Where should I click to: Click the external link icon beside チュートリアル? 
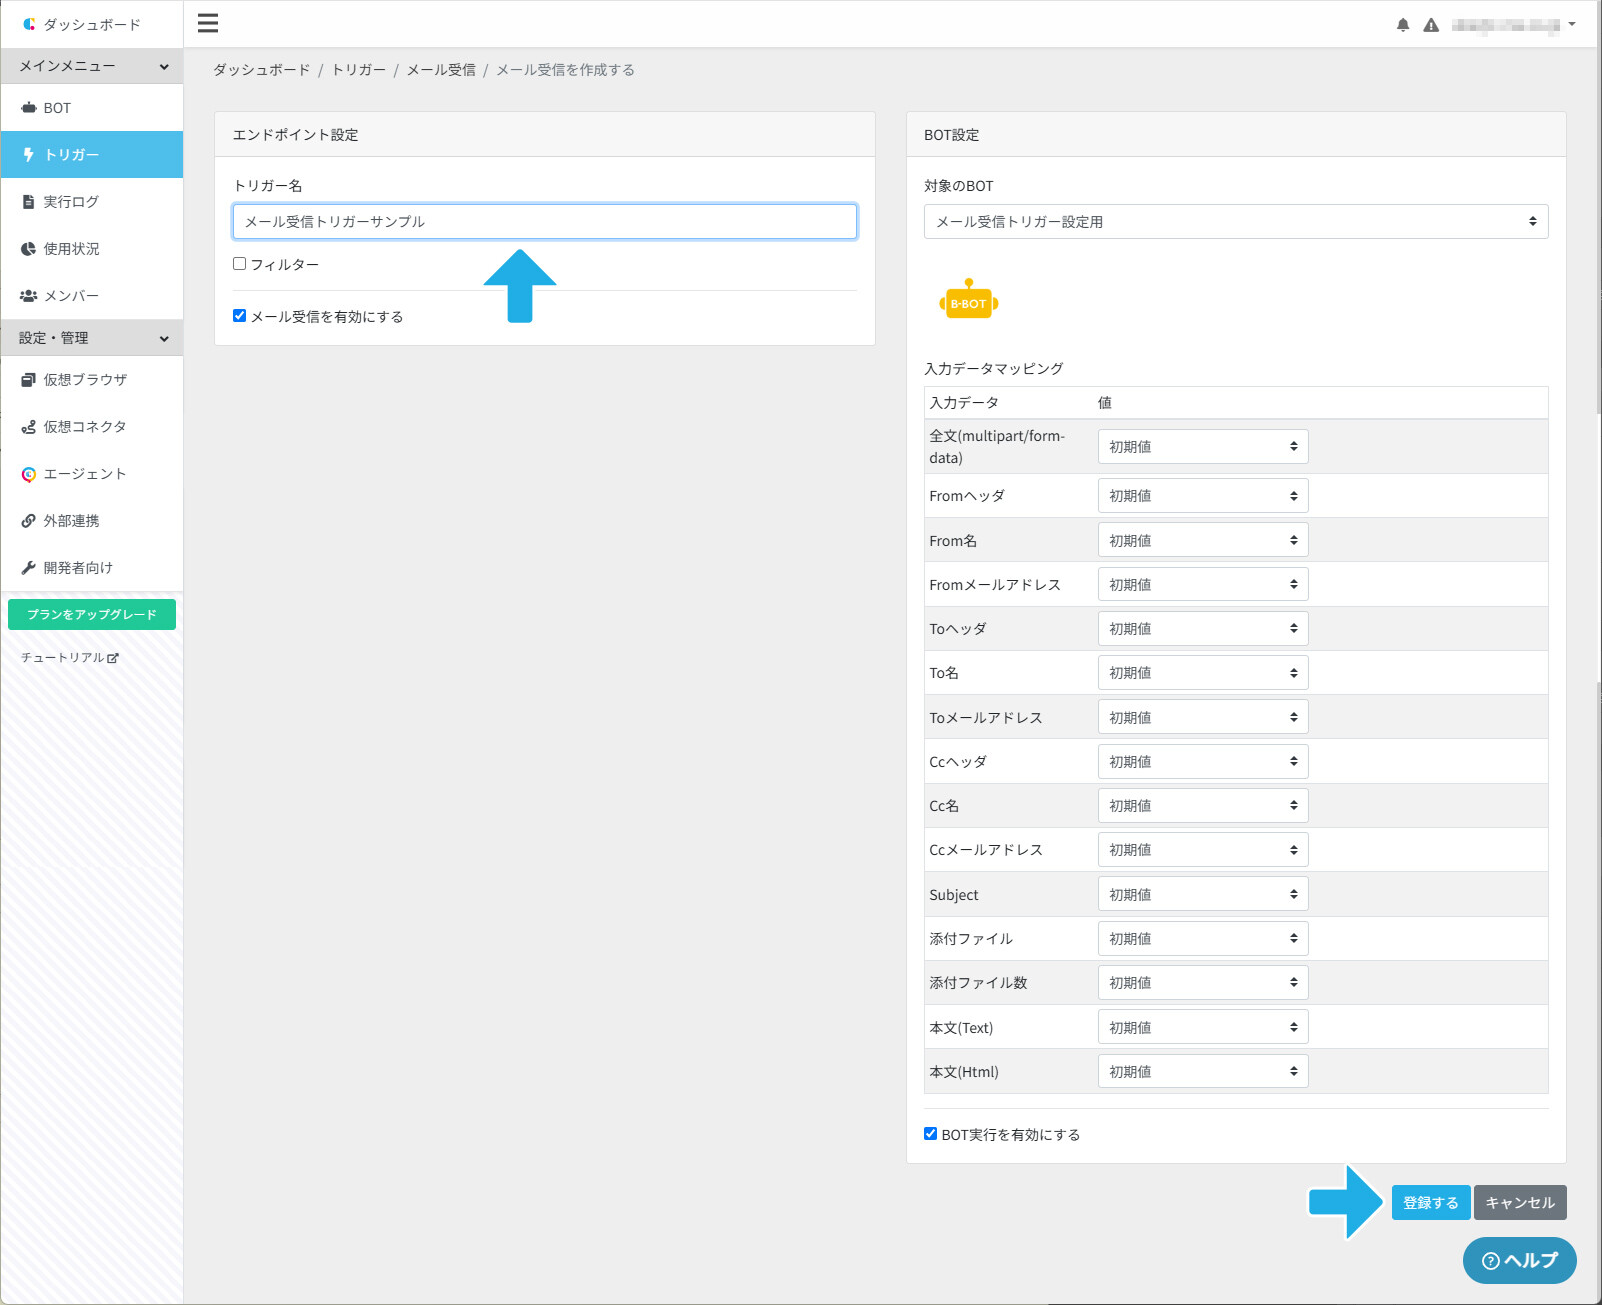[113, 658]
